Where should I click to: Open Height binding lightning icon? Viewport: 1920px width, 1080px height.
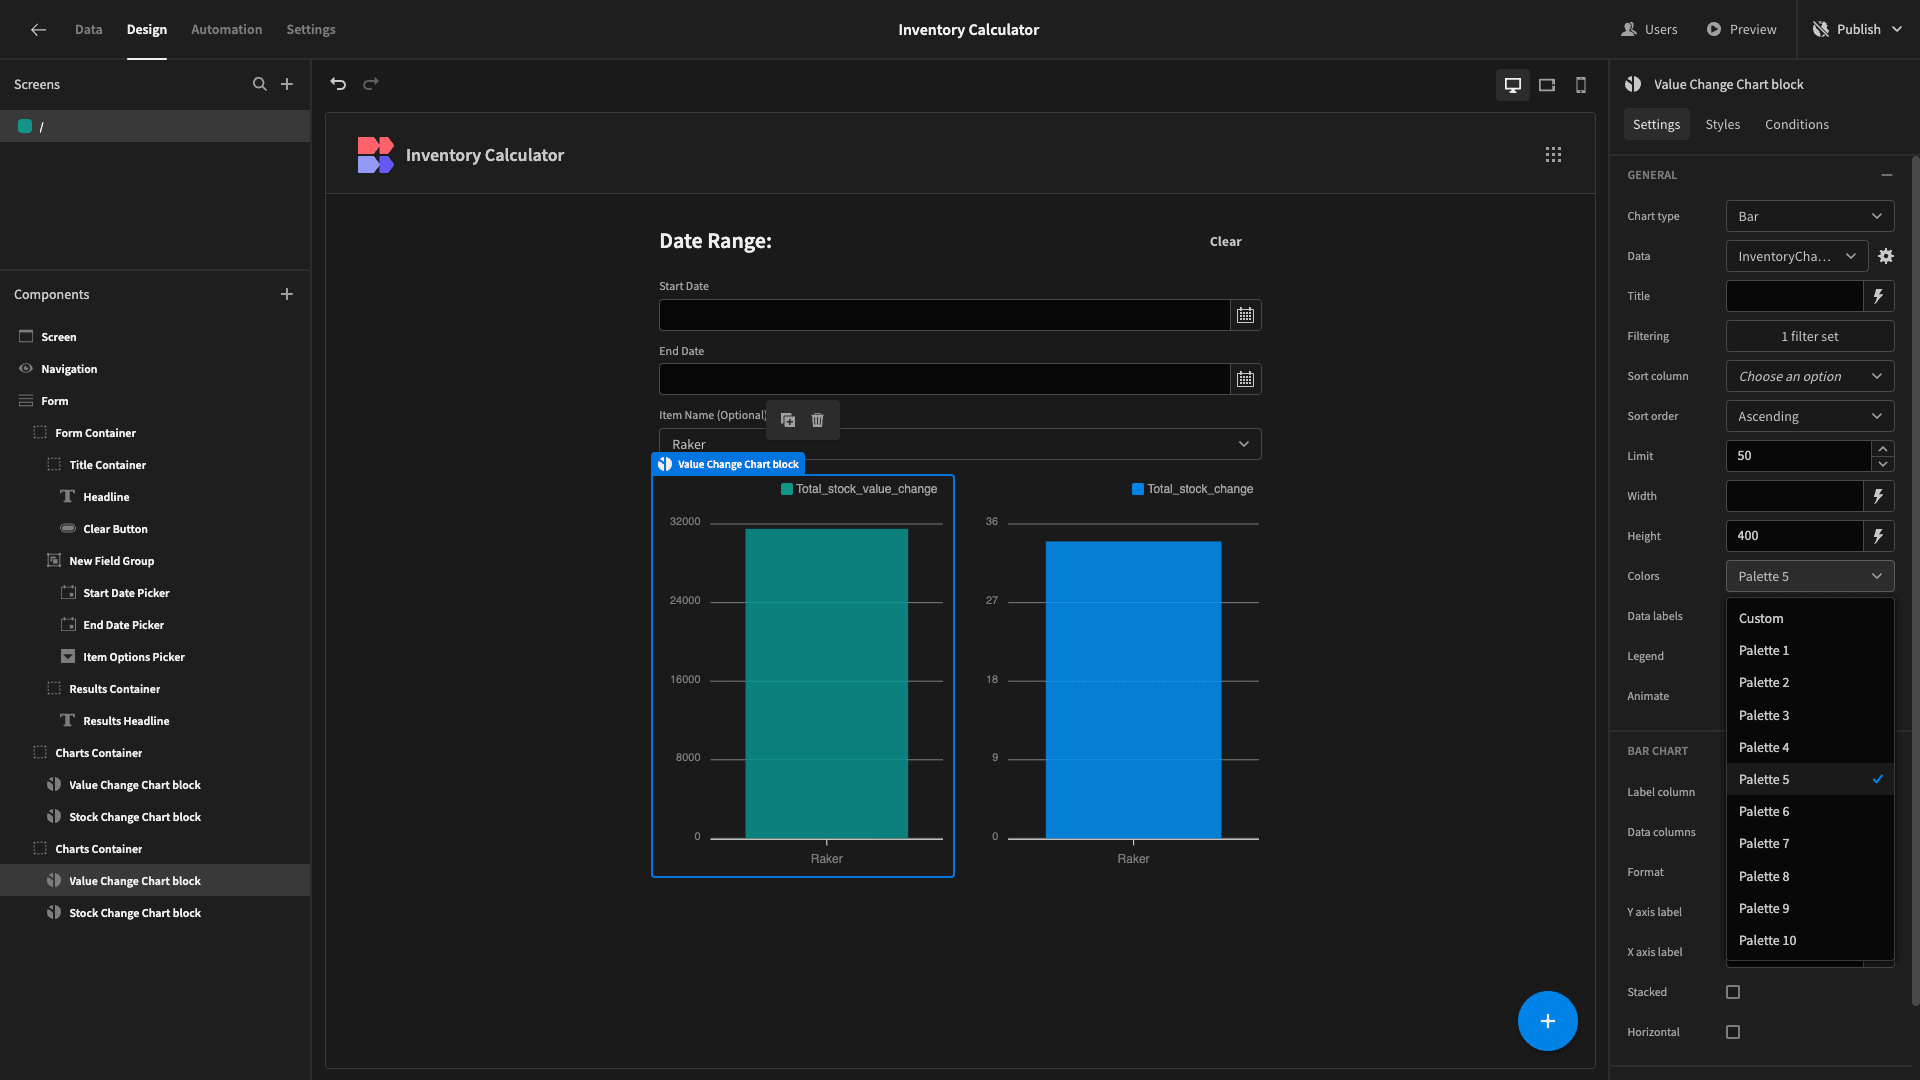click(x=1879, y=536)
